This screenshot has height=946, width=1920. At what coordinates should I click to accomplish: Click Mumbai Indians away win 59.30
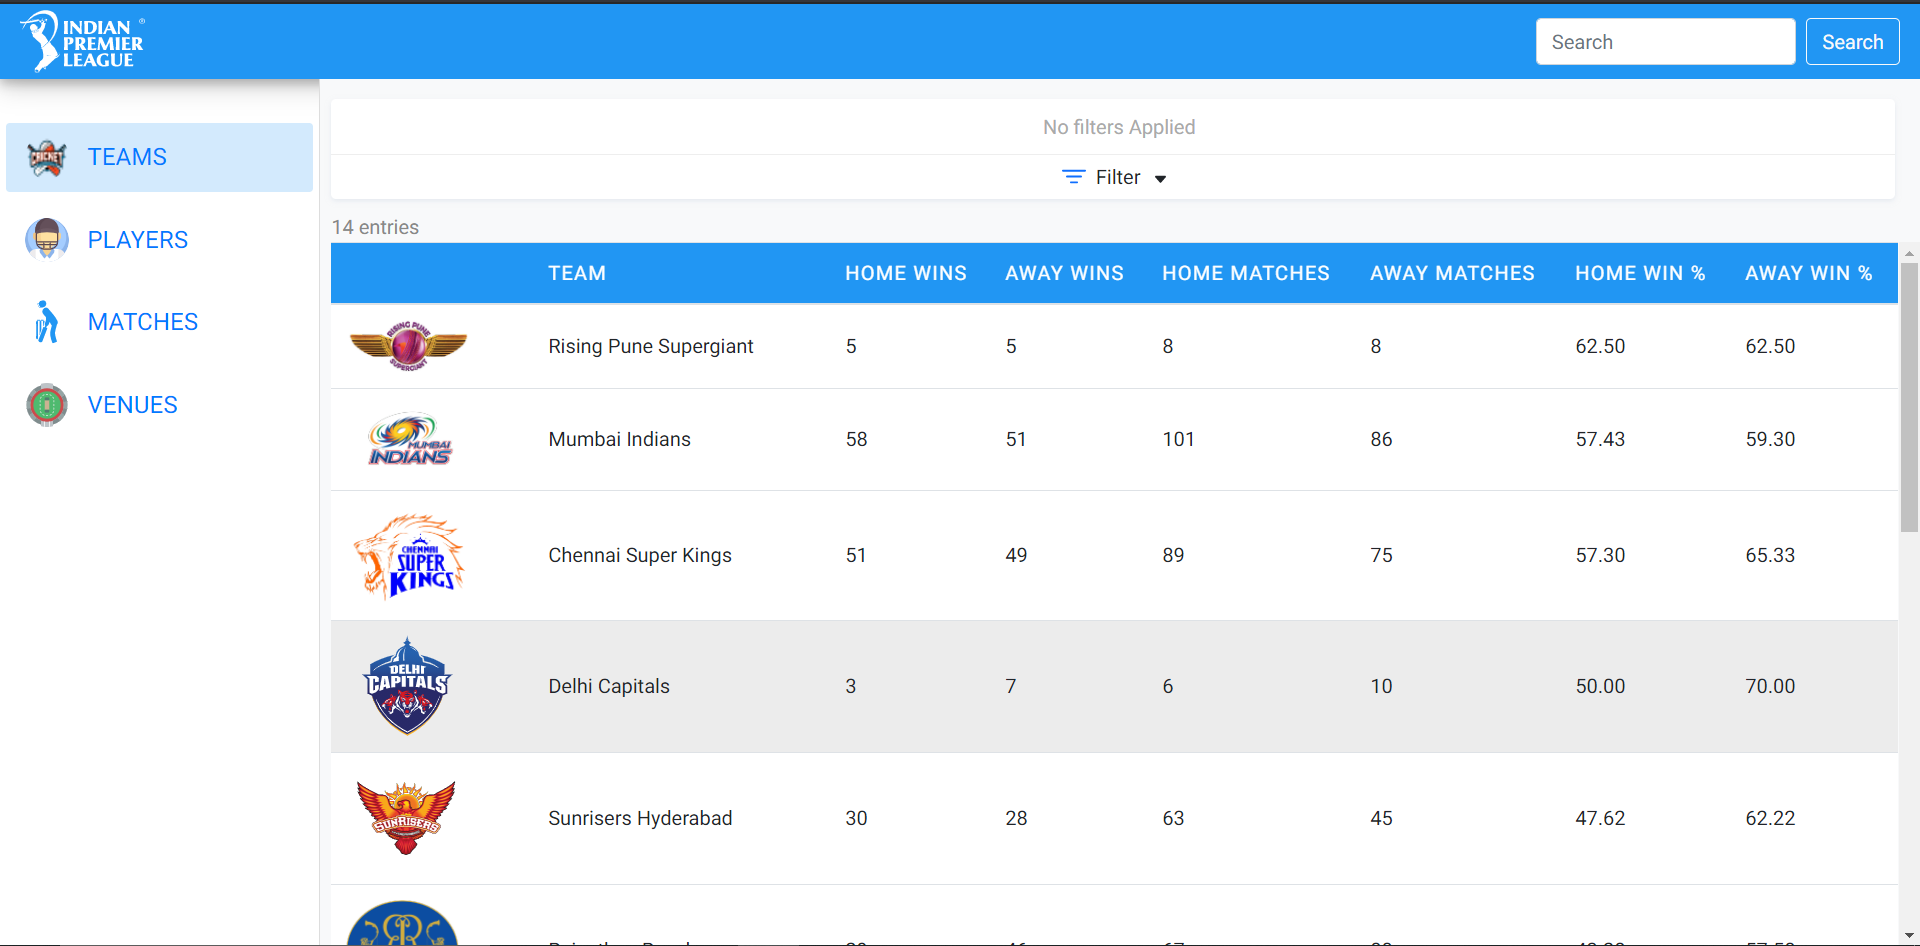pos(1770,439)
